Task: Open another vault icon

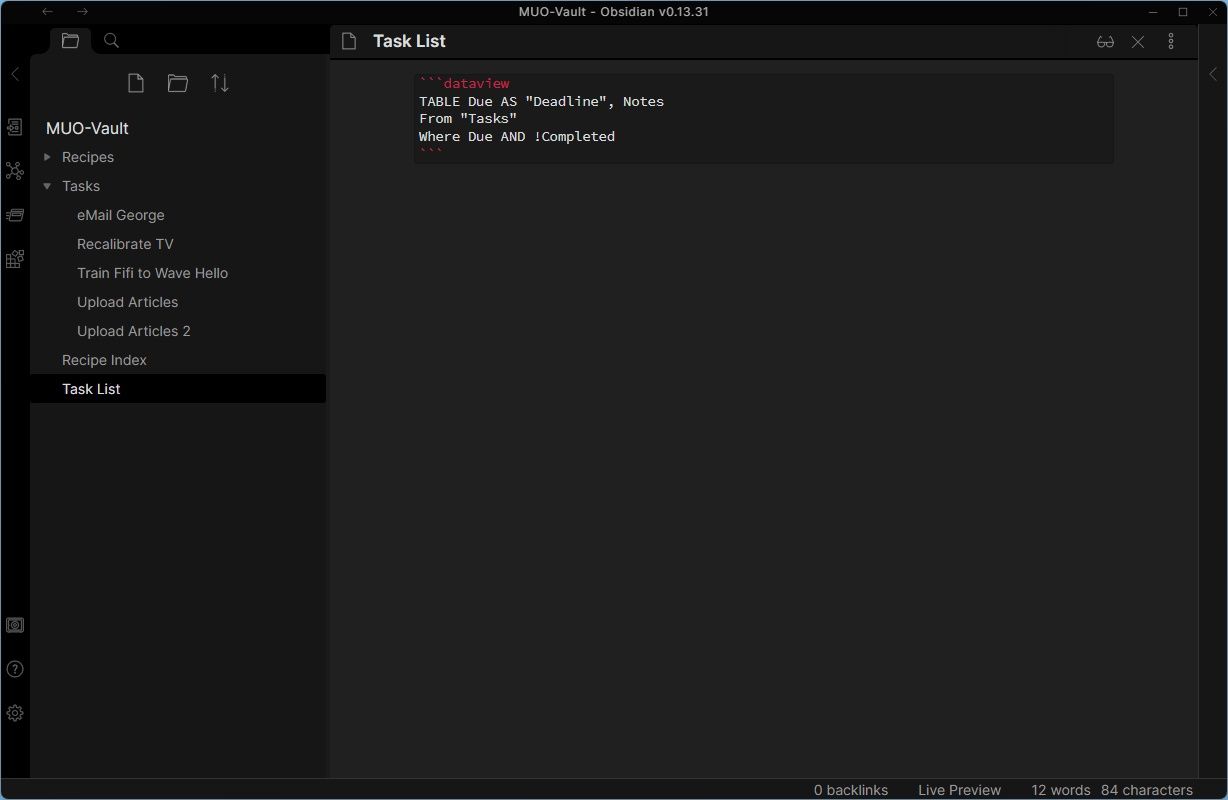Action: [x=15, y=625]
